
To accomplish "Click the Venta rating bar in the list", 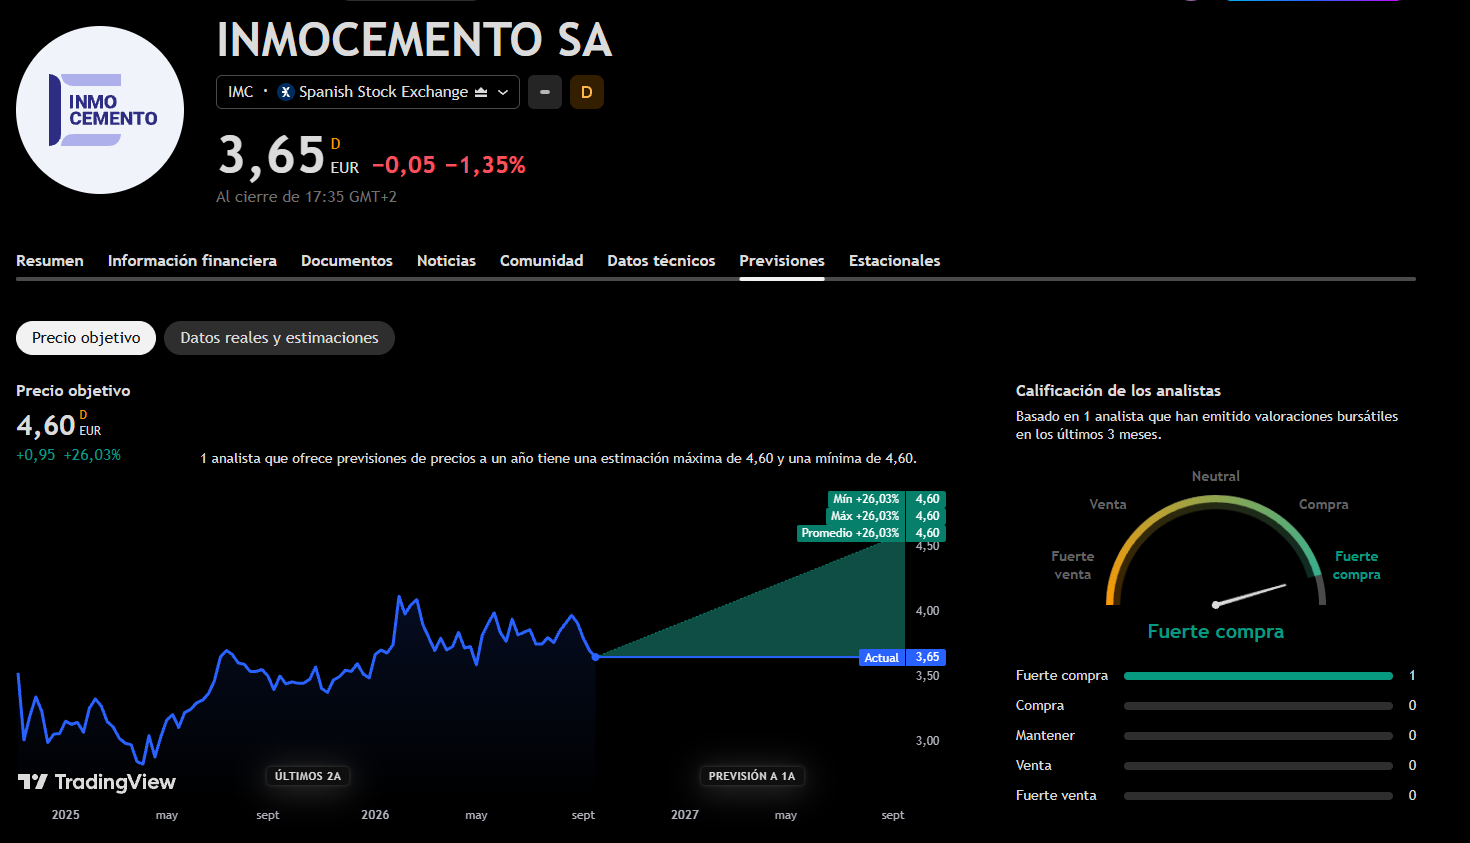I will (1258, 766).
